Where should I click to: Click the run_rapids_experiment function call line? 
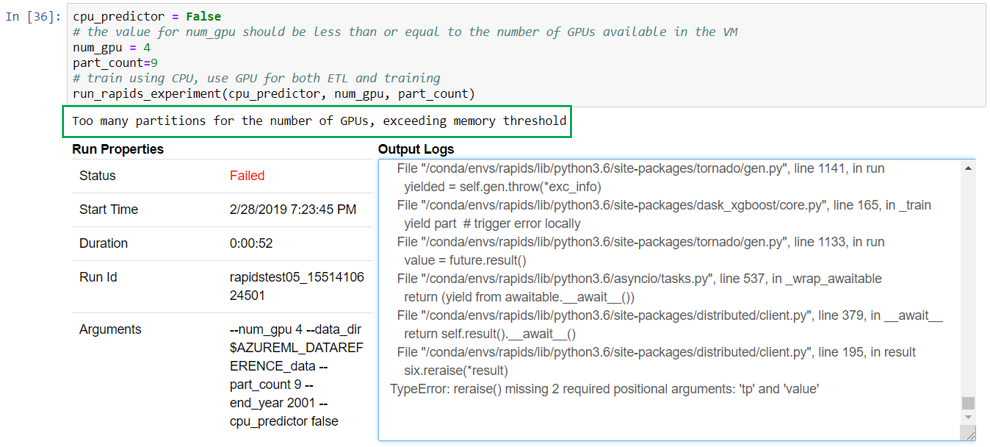[x=273, y=93]
